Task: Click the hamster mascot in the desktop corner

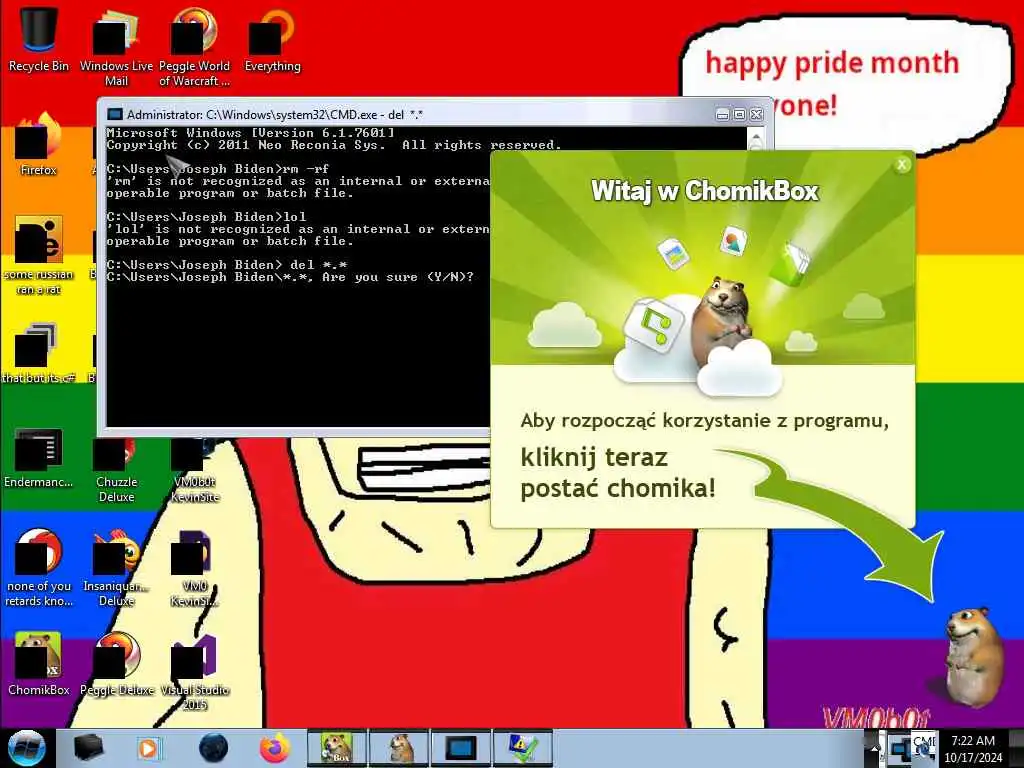Action: [973, 656]
